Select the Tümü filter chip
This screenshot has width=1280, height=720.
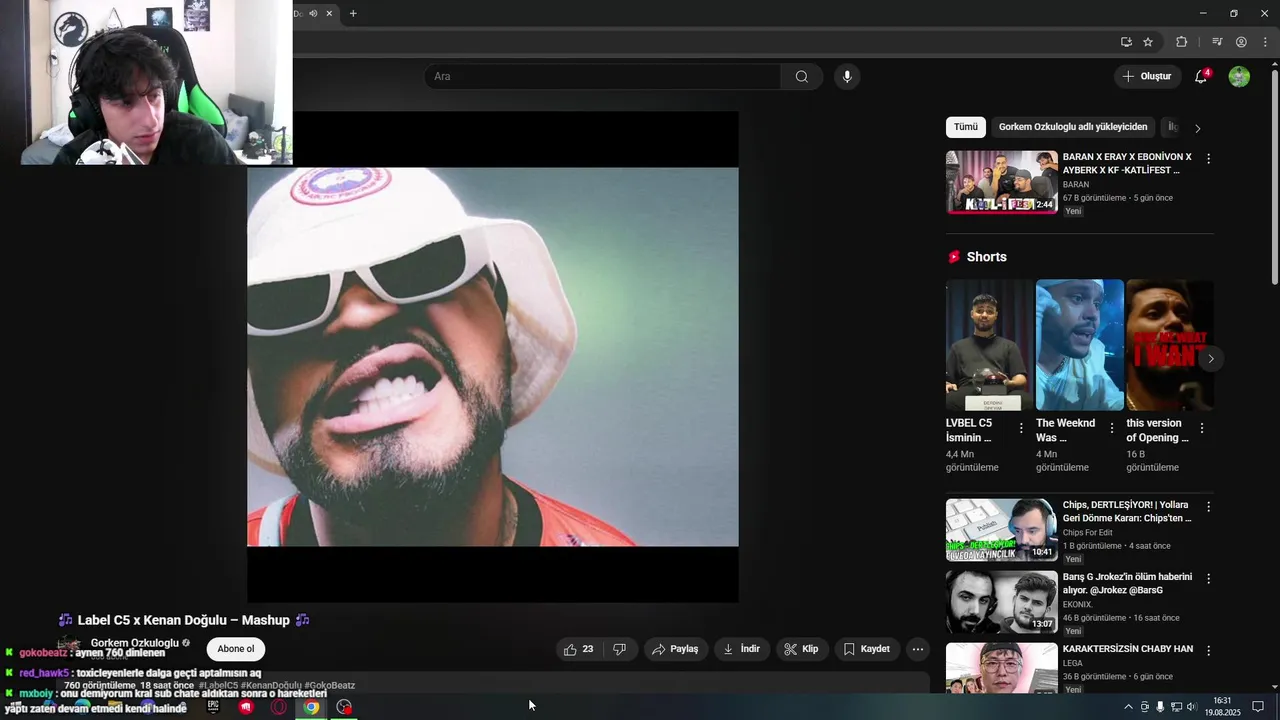click(966, 127)
